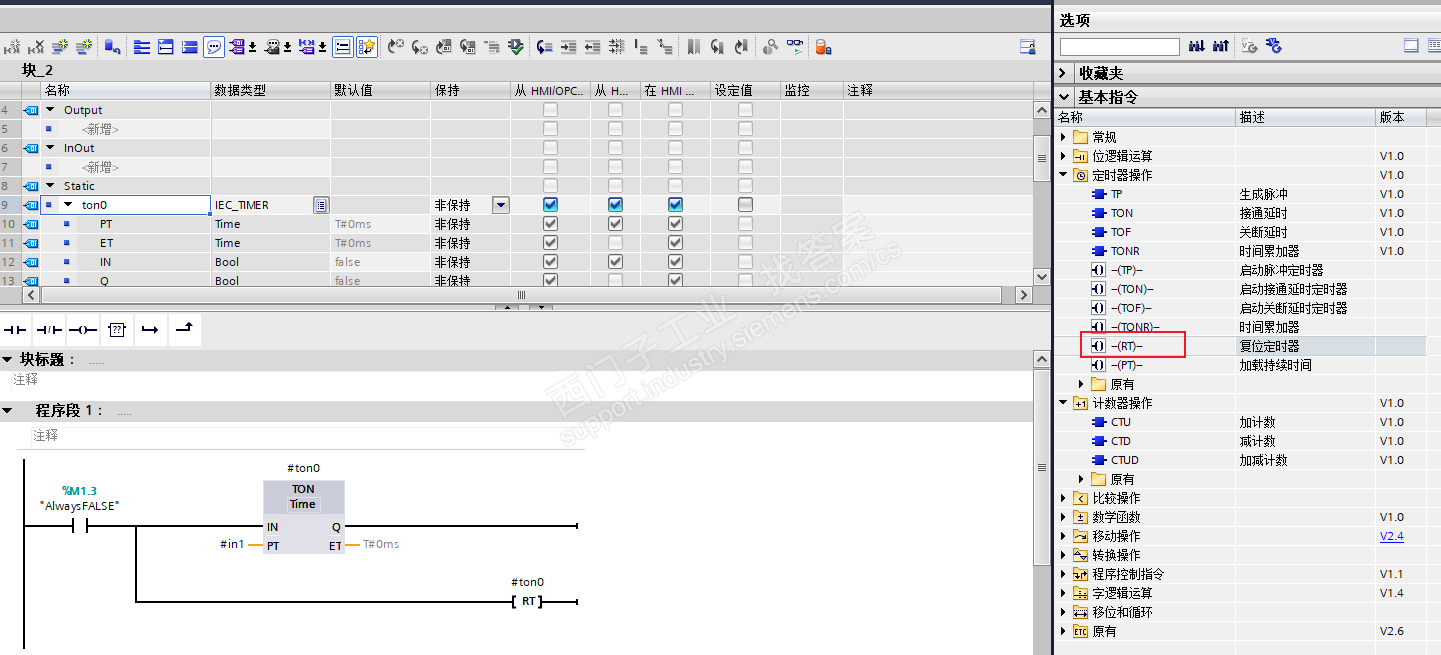Viewport: 1441px width, 655px height.
Task: Click the #in1 PT input operand
Action: click(x=232, y=544)
